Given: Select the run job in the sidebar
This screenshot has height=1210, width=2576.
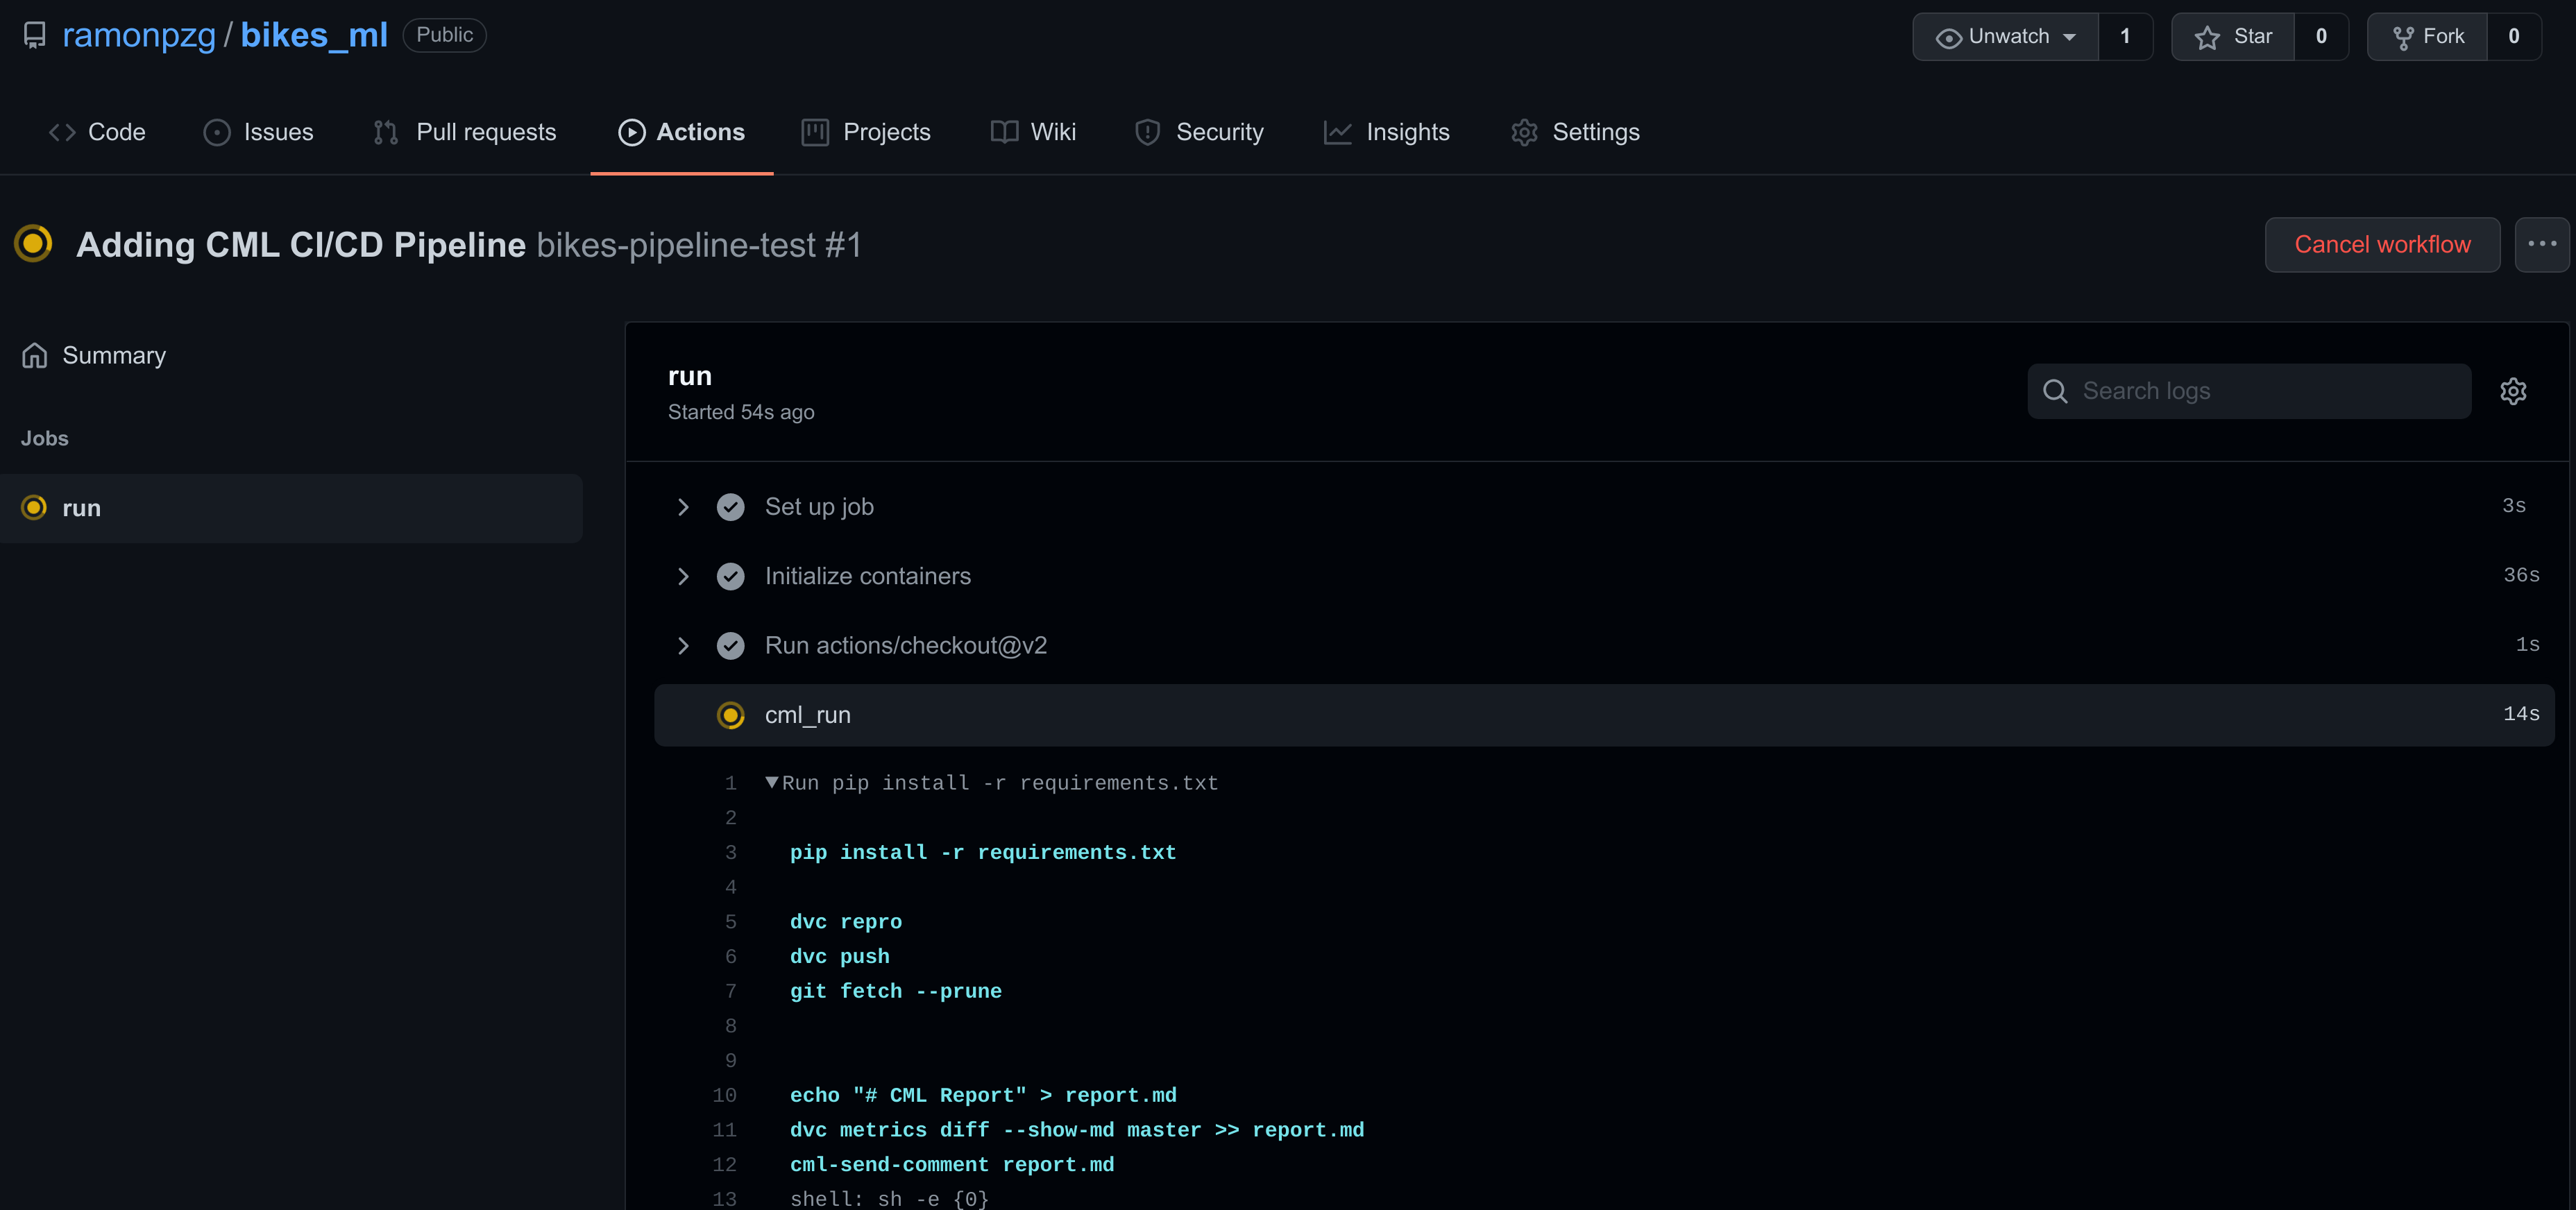Looking at the screenshot, I should click(x=291, y=508).
